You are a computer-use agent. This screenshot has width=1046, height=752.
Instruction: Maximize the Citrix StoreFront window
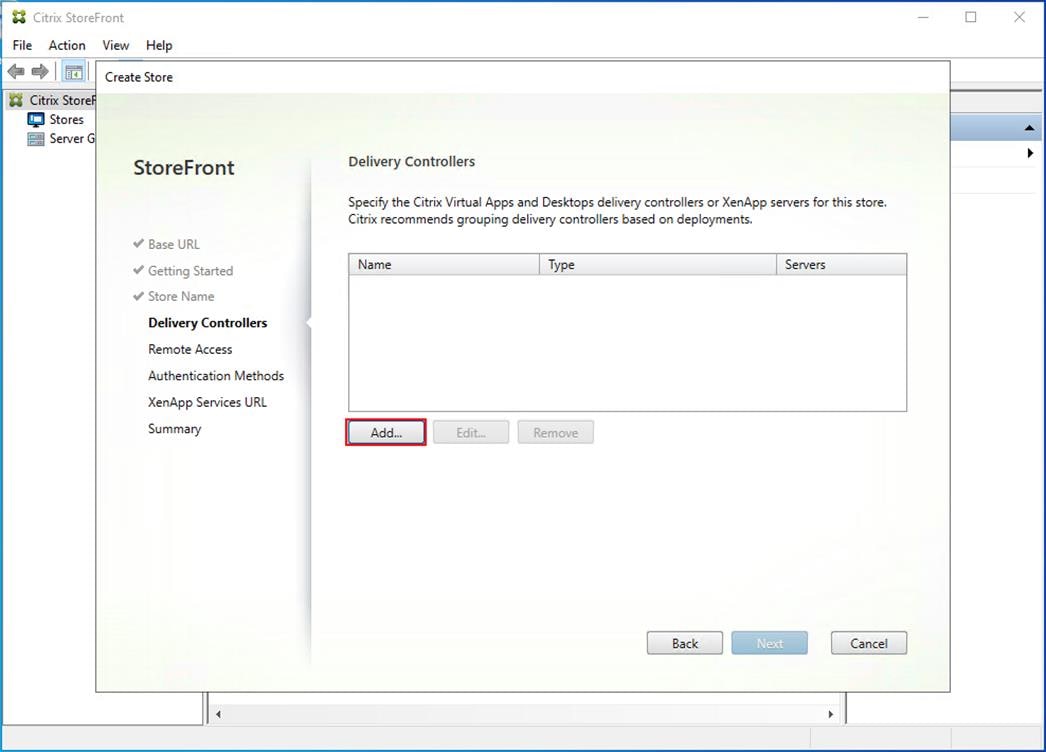click(971, 17)
